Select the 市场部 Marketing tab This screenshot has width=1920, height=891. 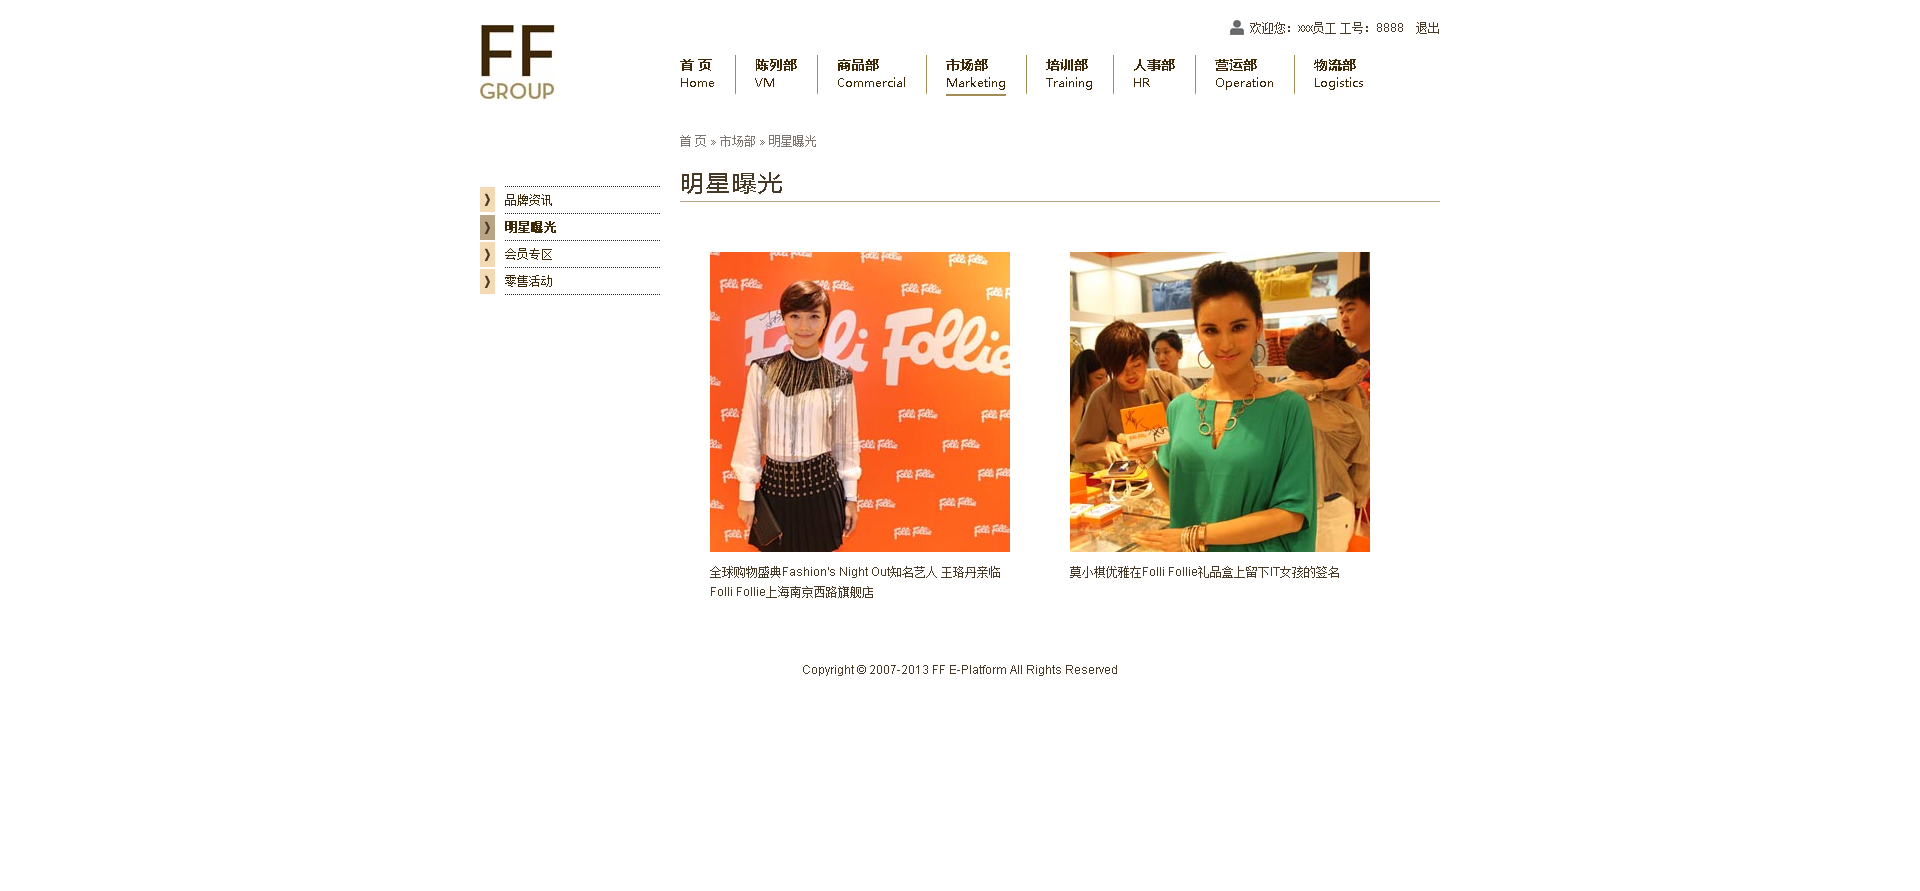(976, 74)
